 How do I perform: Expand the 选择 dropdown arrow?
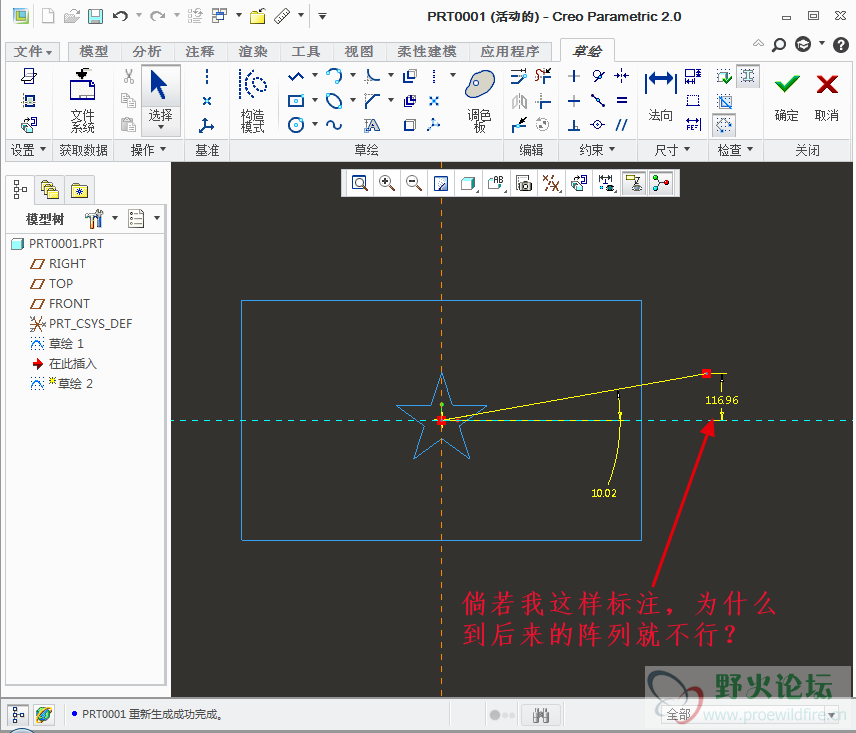[161, 129]
